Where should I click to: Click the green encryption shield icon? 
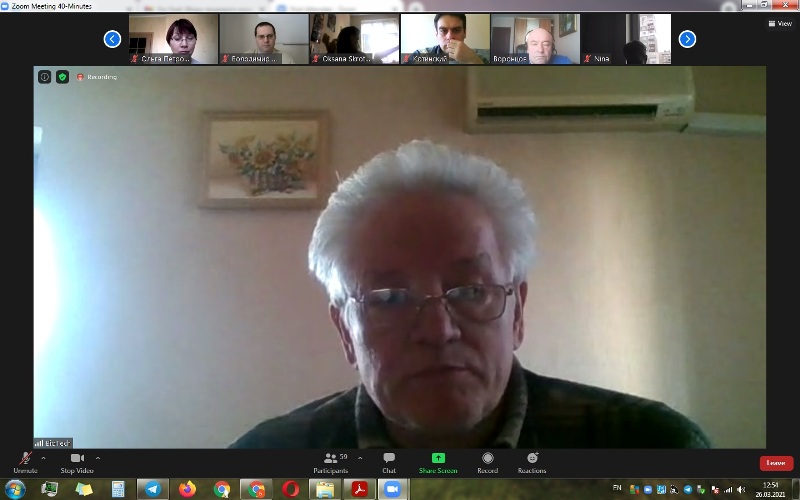(62, 77)
